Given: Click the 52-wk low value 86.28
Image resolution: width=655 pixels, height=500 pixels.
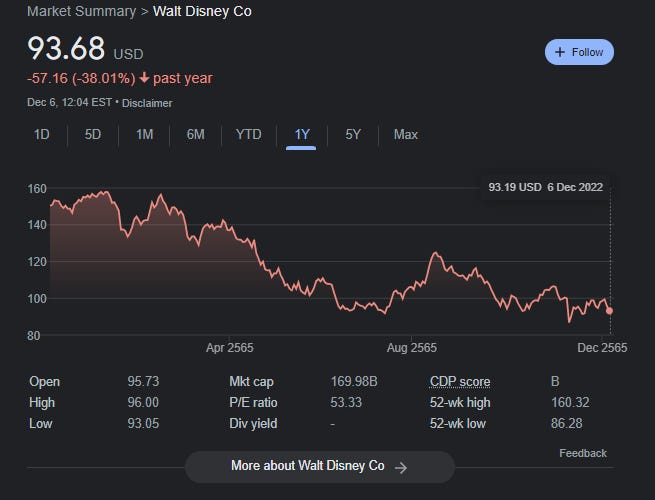Looking at the screenshot, I should 566,424.
